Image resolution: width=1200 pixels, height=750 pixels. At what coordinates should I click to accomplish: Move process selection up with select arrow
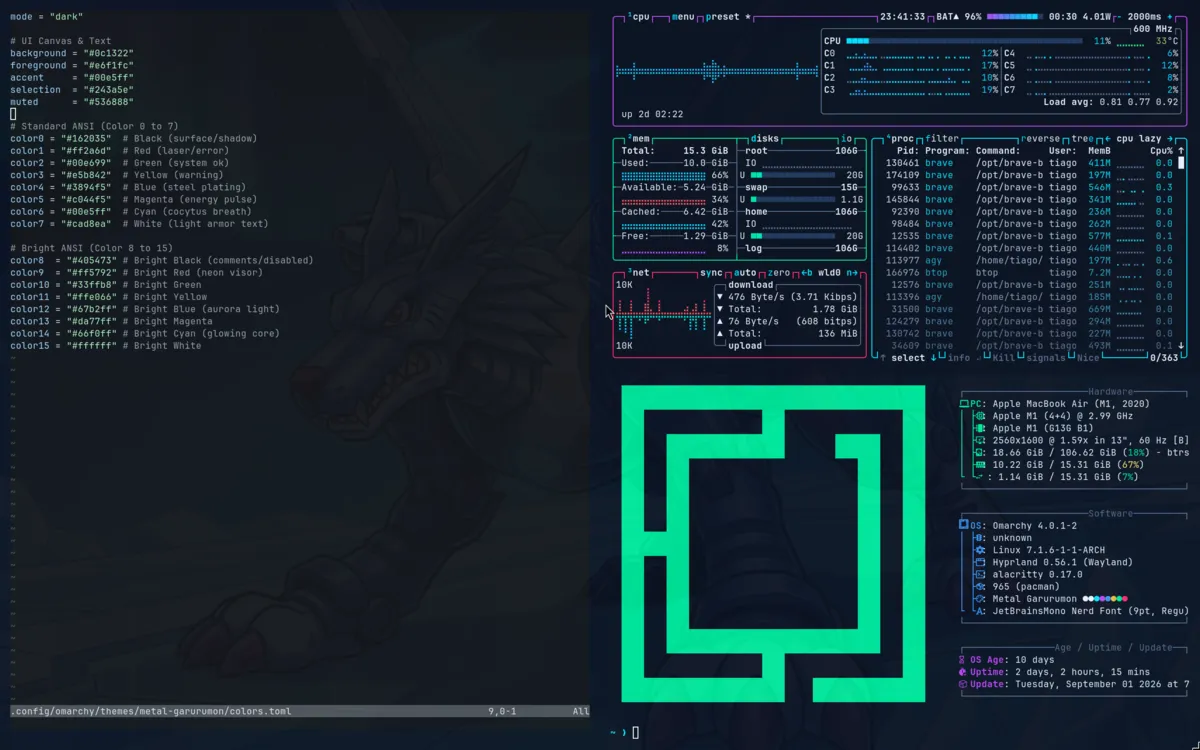(x=883, y=358)
